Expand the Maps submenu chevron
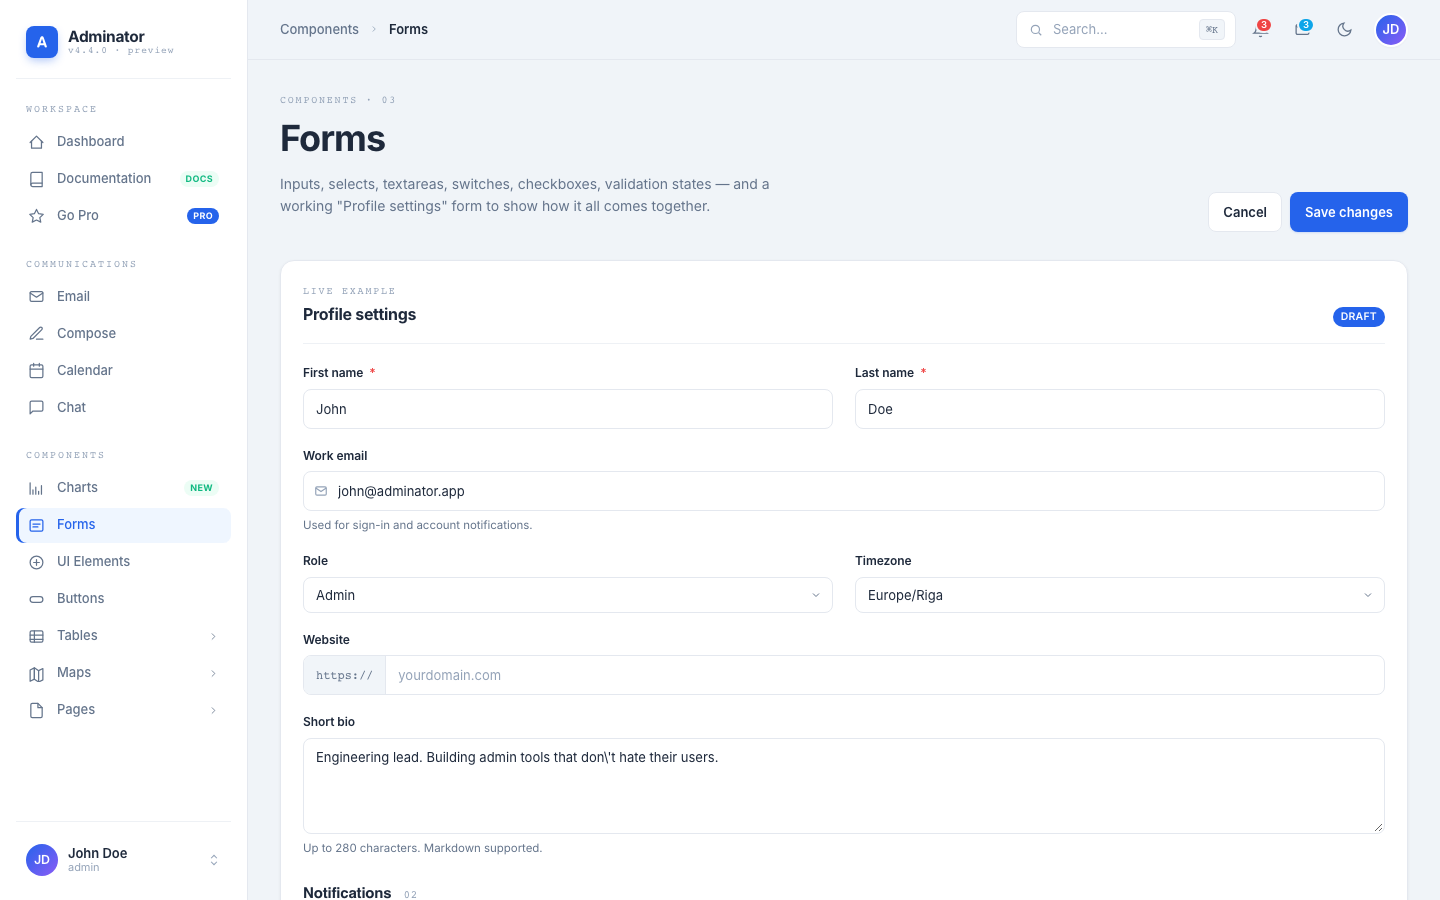The width and height of the screenshot is (1440, 900). (213, 673)
